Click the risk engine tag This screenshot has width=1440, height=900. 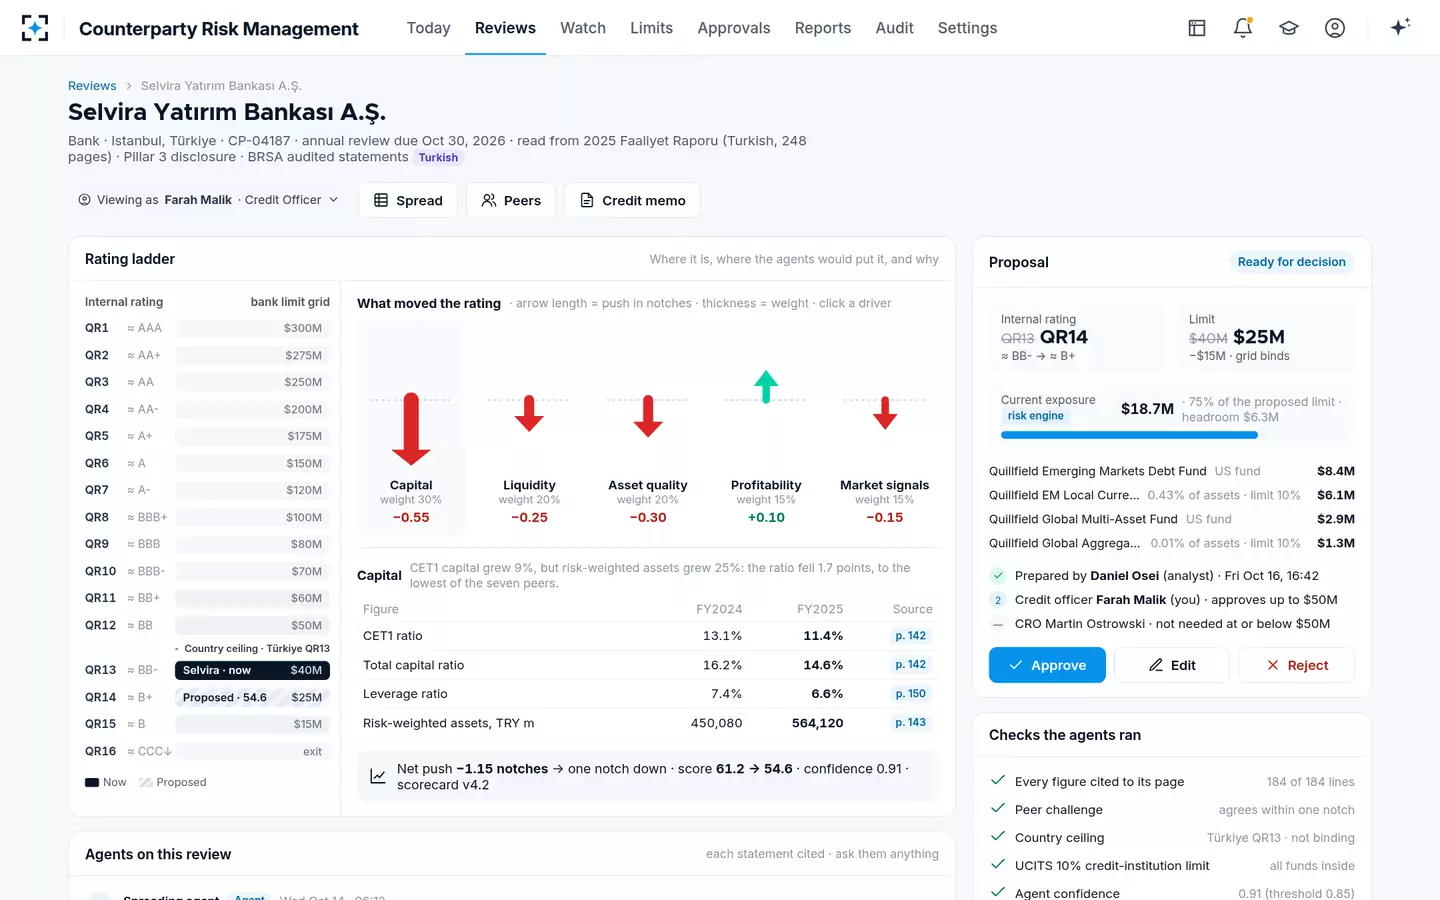(1035, 416)
